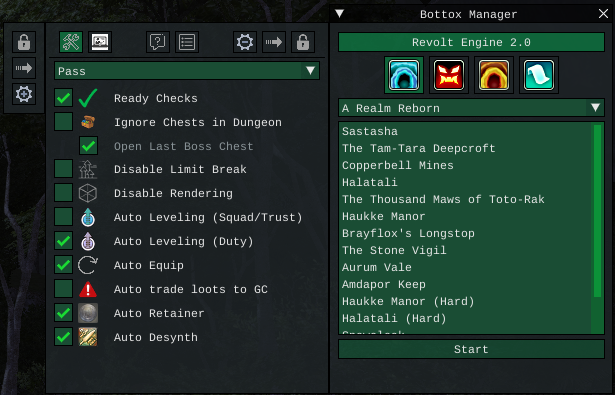The image size is (615, 395).
Task: Click the sidebar right arrow icon
Action: [x=24, y=68]
